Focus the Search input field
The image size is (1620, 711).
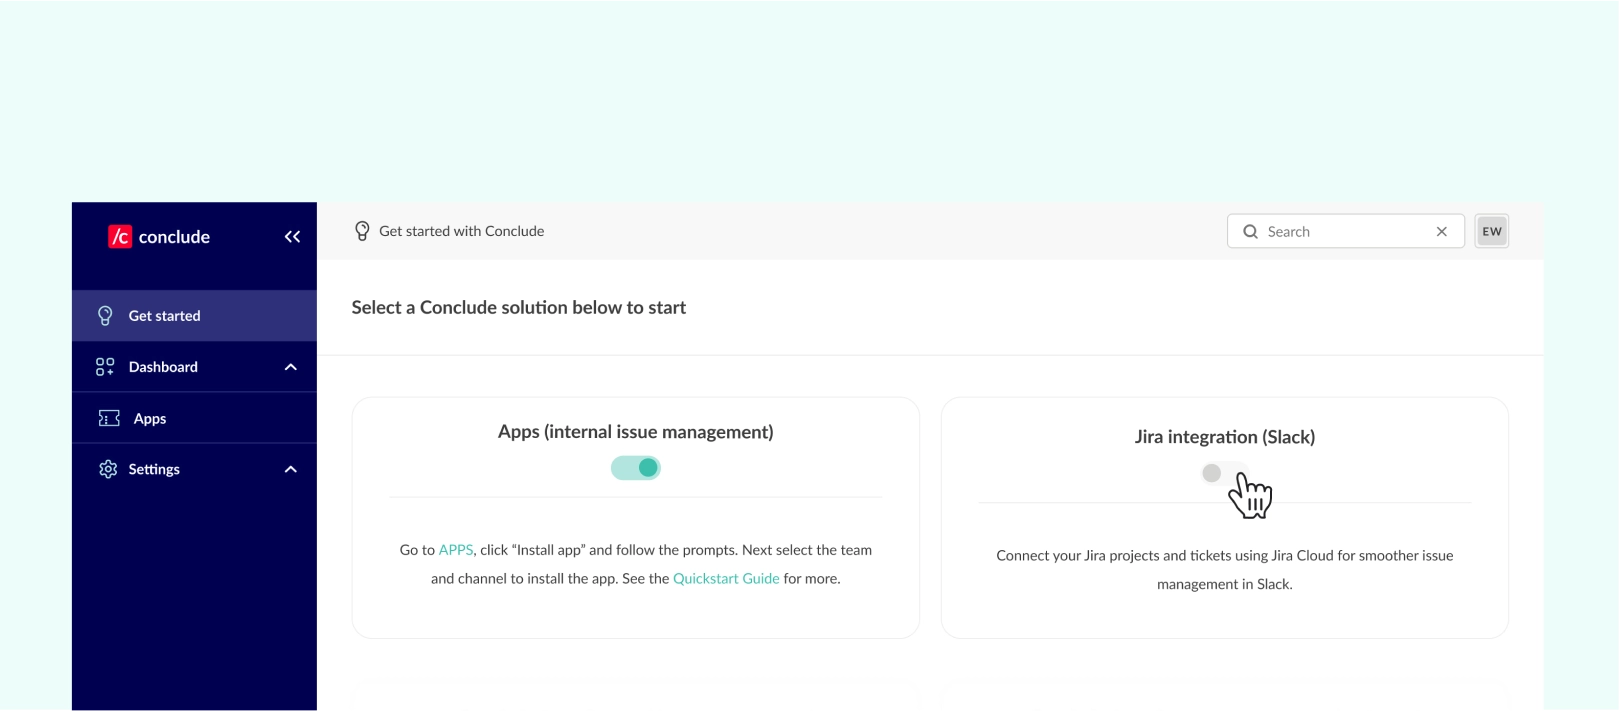[1345, 231]
